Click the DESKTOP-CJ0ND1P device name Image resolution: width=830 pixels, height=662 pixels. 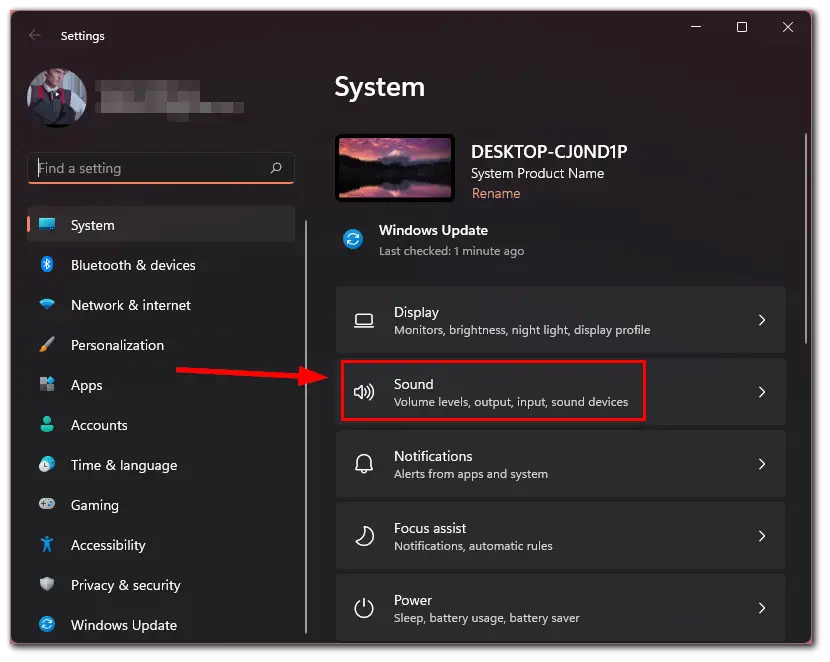[x=549, y=152]
